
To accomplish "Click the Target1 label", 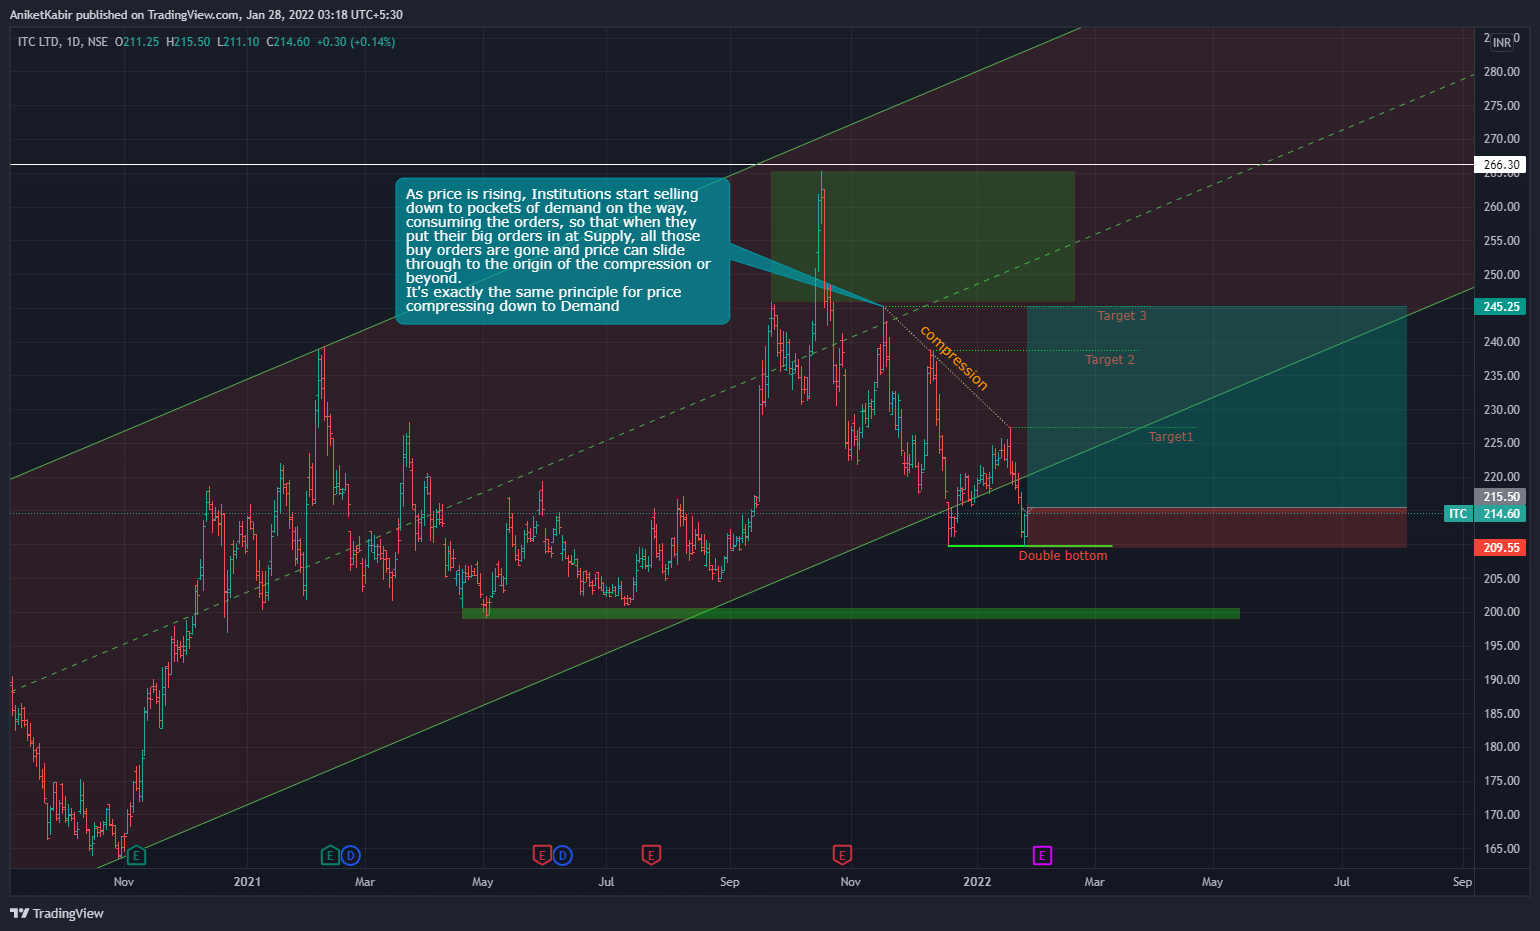I will click(1171, 437).
